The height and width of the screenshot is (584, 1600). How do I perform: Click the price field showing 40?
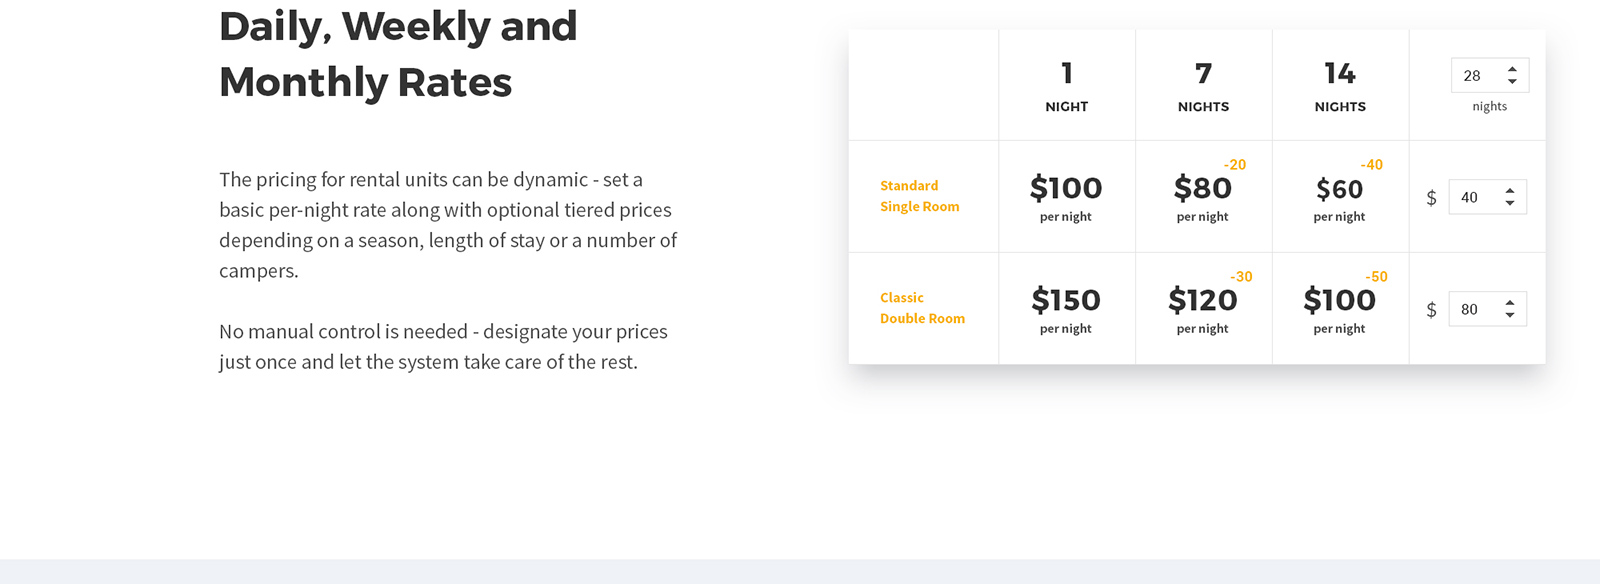pyautogui.click(x=1488, y=197)
